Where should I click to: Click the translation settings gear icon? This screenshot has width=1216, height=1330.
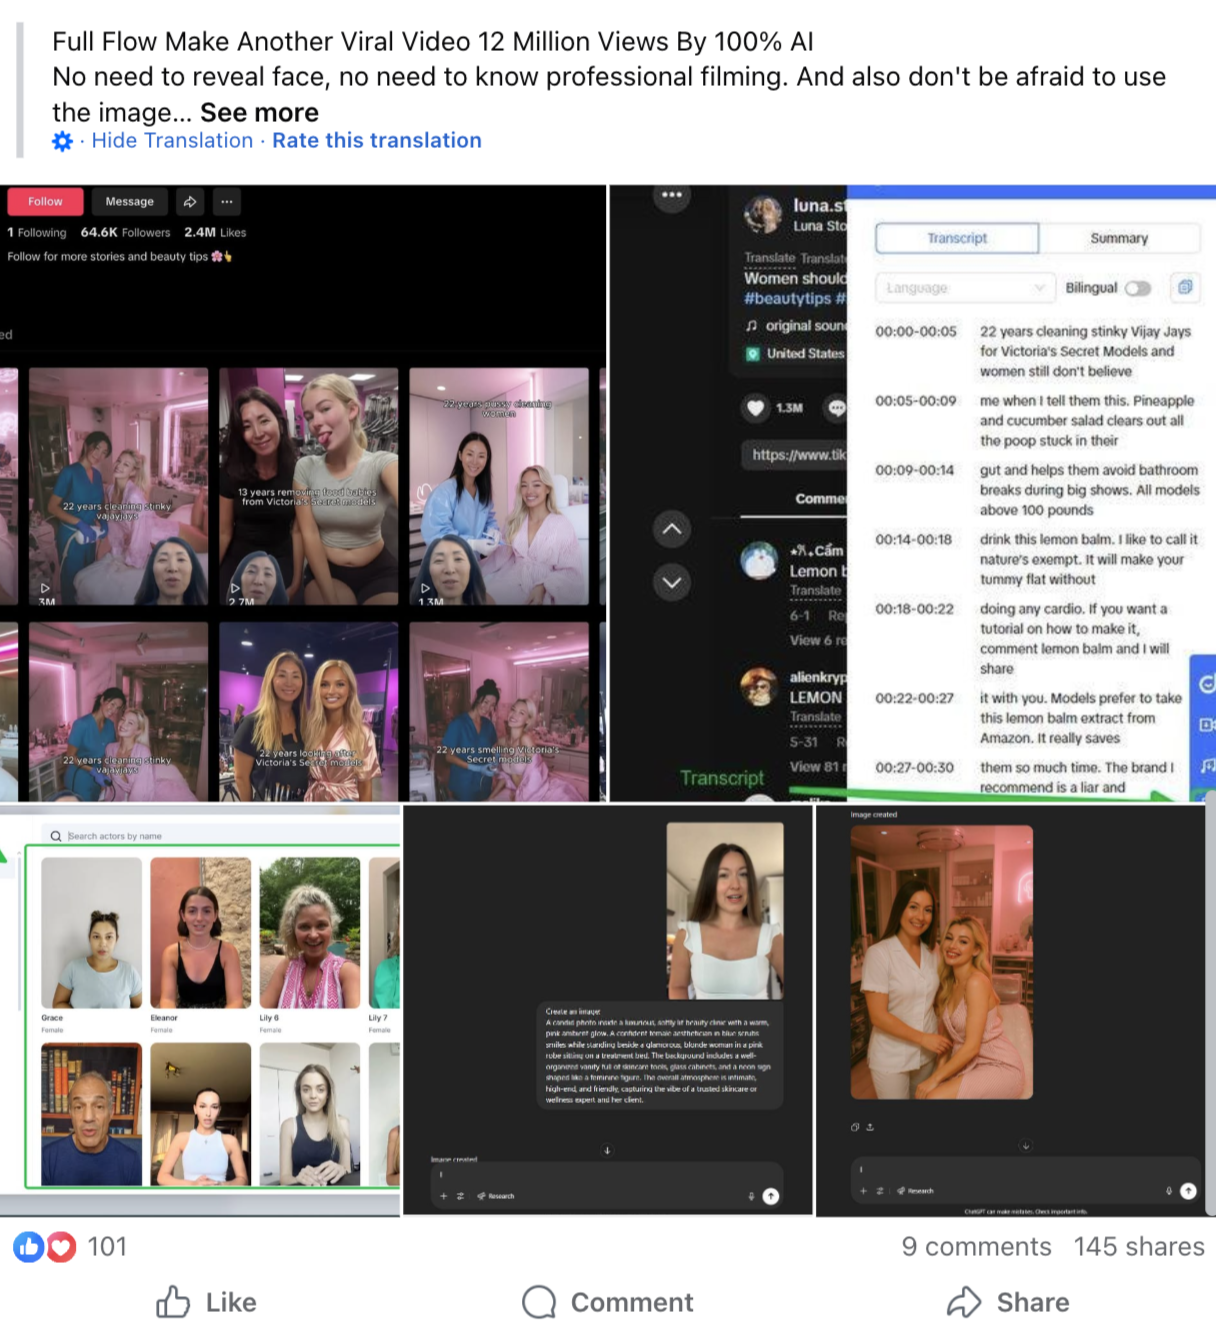click(x=62, y=141)
